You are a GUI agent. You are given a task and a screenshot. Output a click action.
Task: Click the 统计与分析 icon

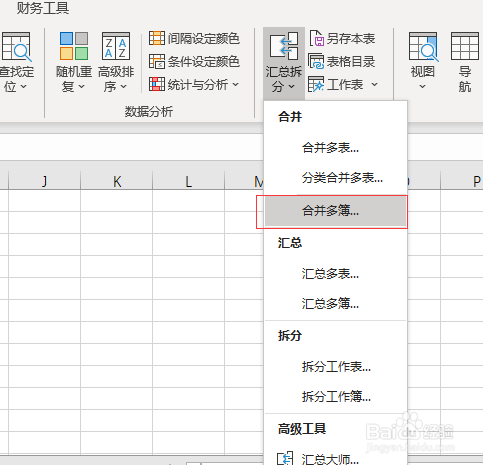(x=157, y=84)
